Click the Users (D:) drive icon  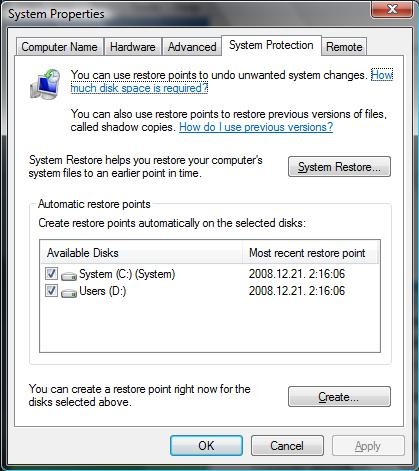(69, 293)
